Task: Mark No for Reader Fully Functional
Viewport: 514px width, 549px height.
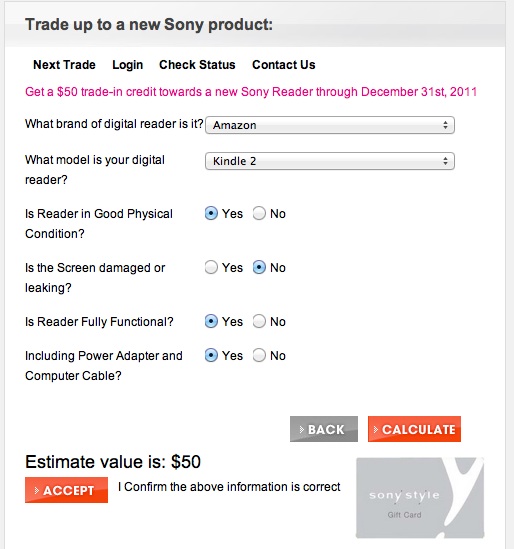Action: tap(259, 321)
